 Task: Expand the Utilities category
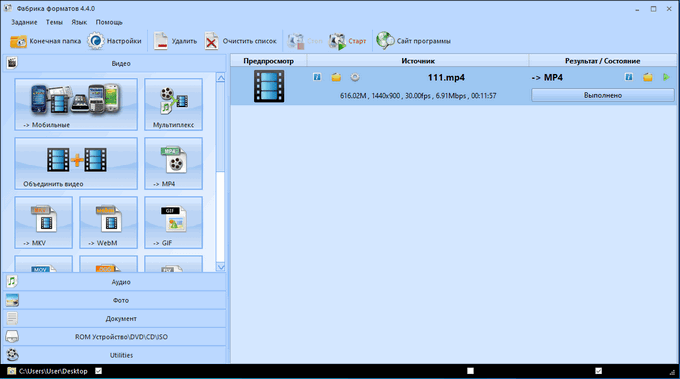115,355
